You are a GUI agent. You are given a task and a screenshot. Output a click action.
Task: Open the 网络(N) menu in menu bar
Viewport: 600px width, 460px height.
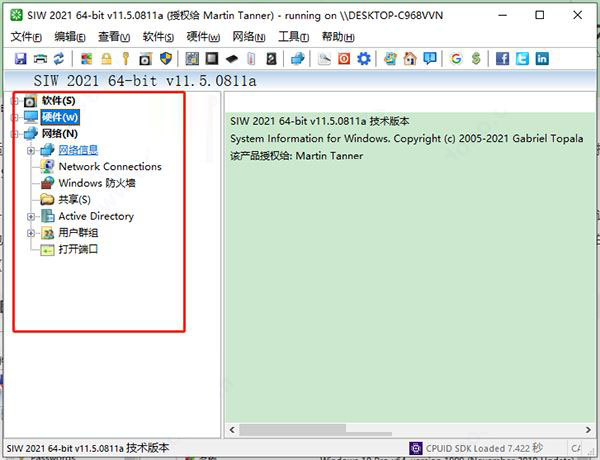pos(249,37)
